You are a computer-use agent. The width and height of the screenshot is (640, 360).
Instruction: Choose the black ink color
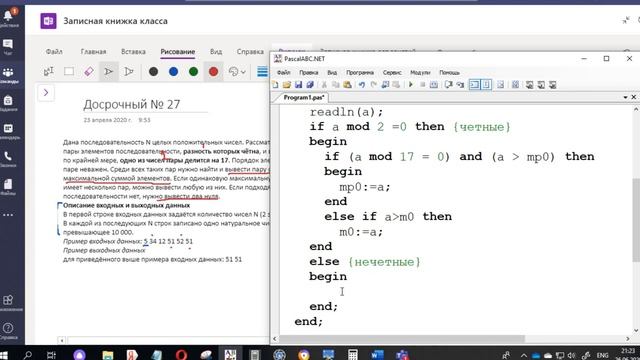[153, 71]
